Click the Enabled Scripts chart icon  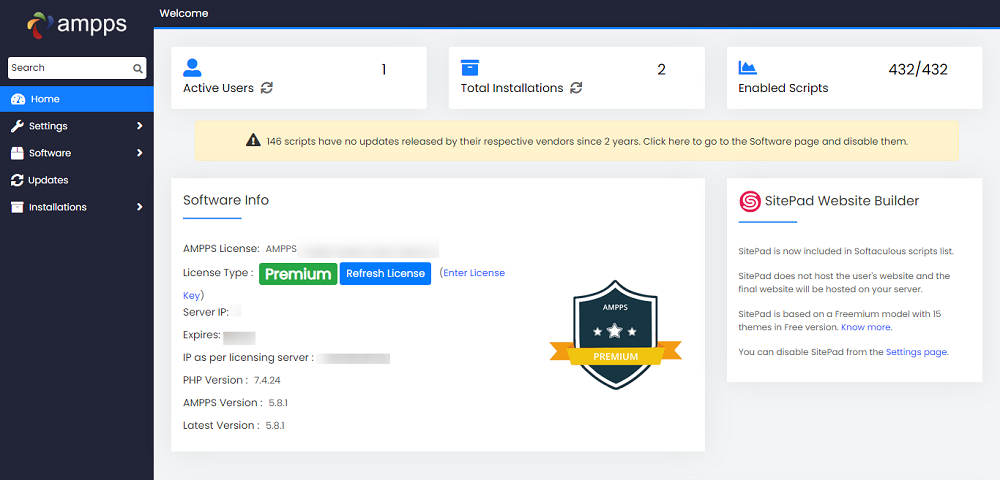[x=747, y=68]
